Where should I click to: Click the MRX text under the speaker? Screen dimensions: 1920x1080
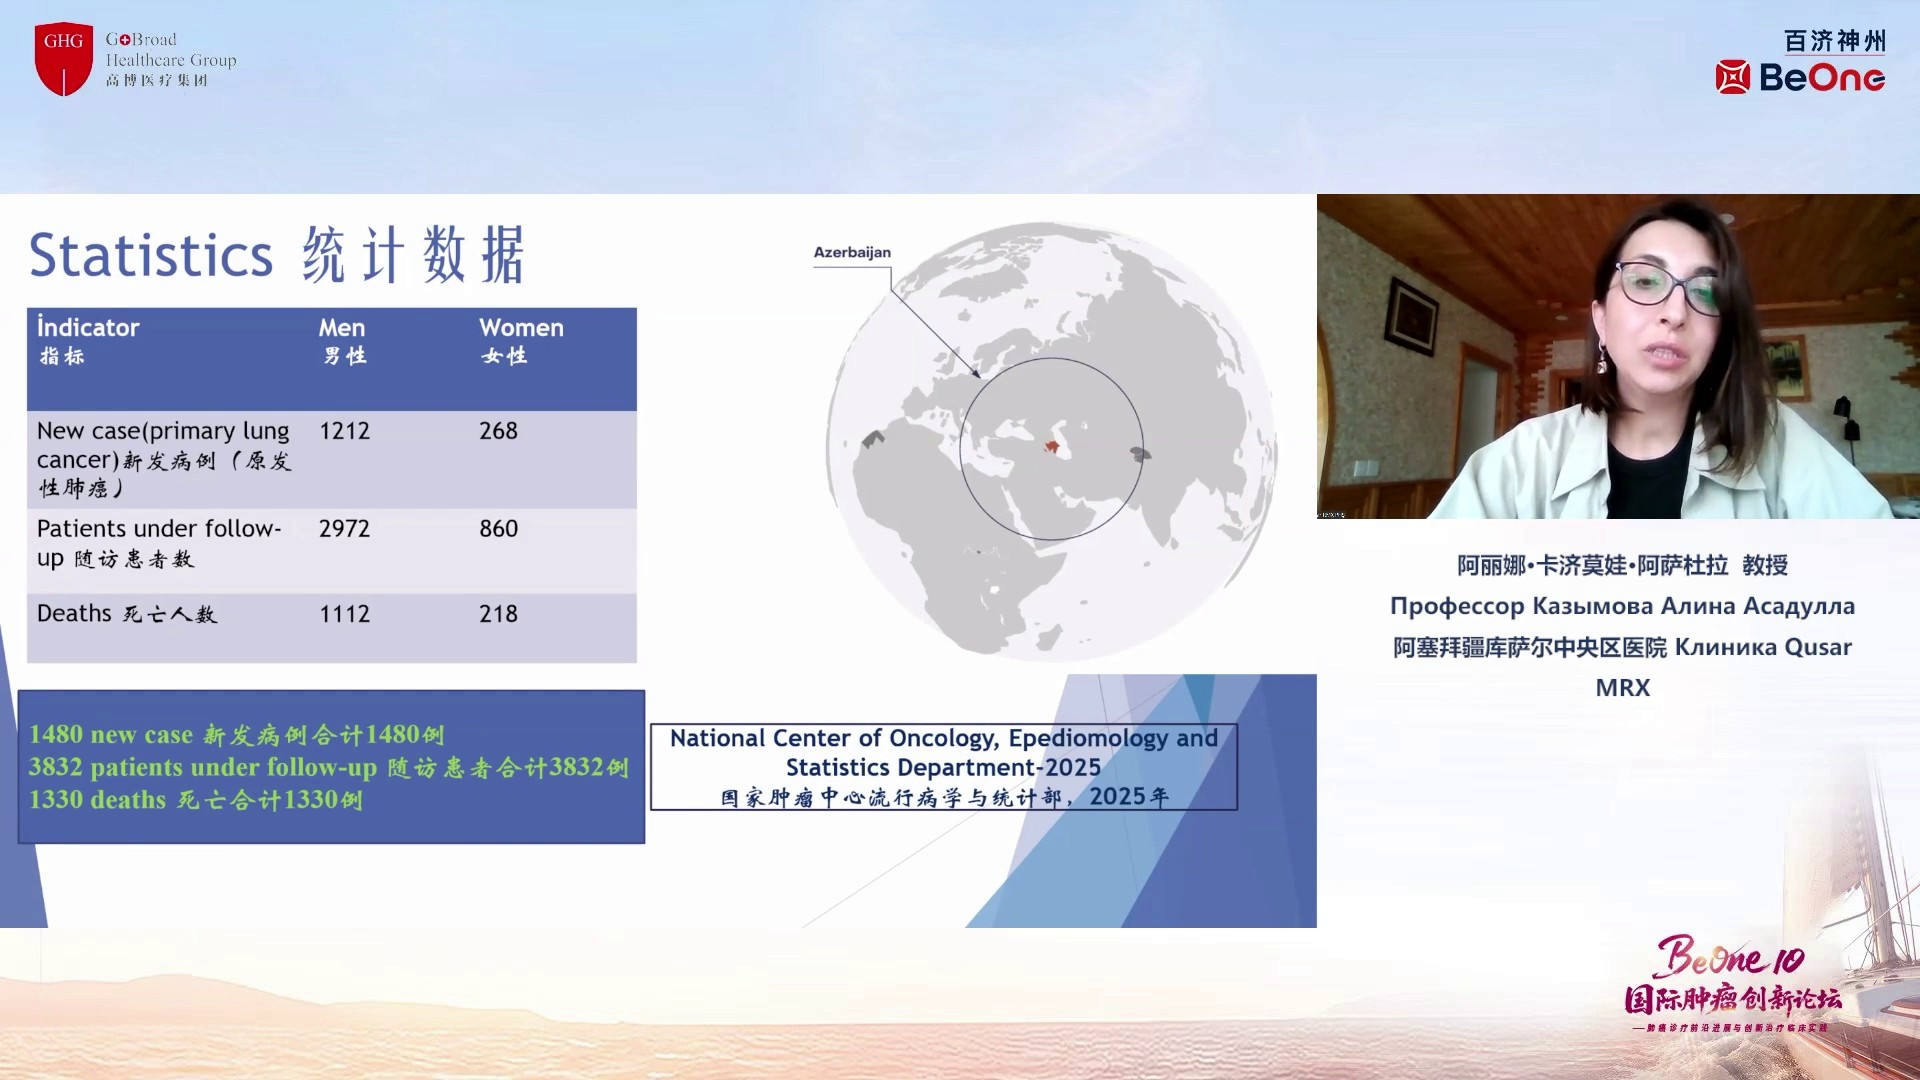pos(1622,688)
